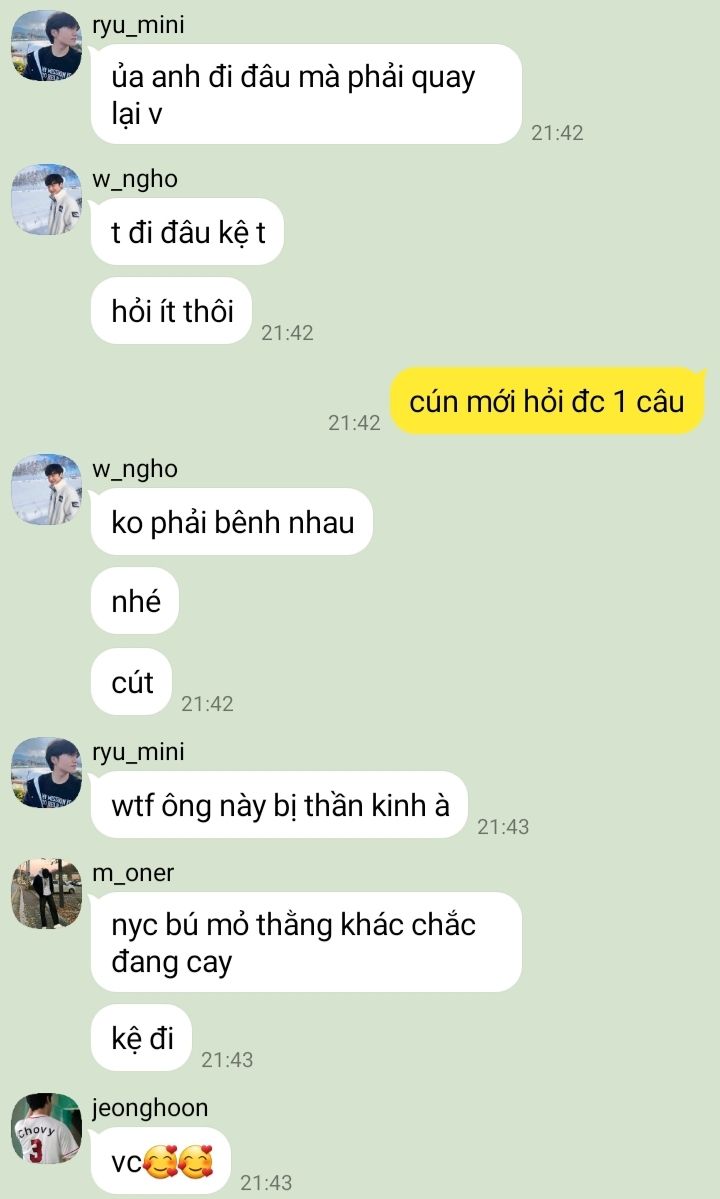Tap w_ngho's avatar beside 'ko phải bênh nhau'
This screenshot has height=1199, width=720.
(x=47, y=489)
